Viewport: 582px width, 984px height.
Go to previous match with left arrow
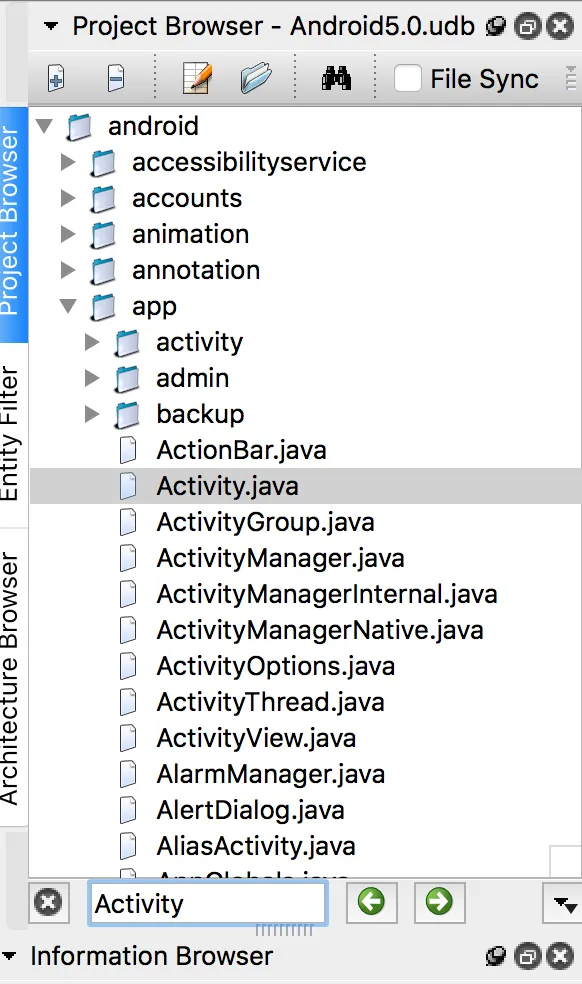[372, 902]
